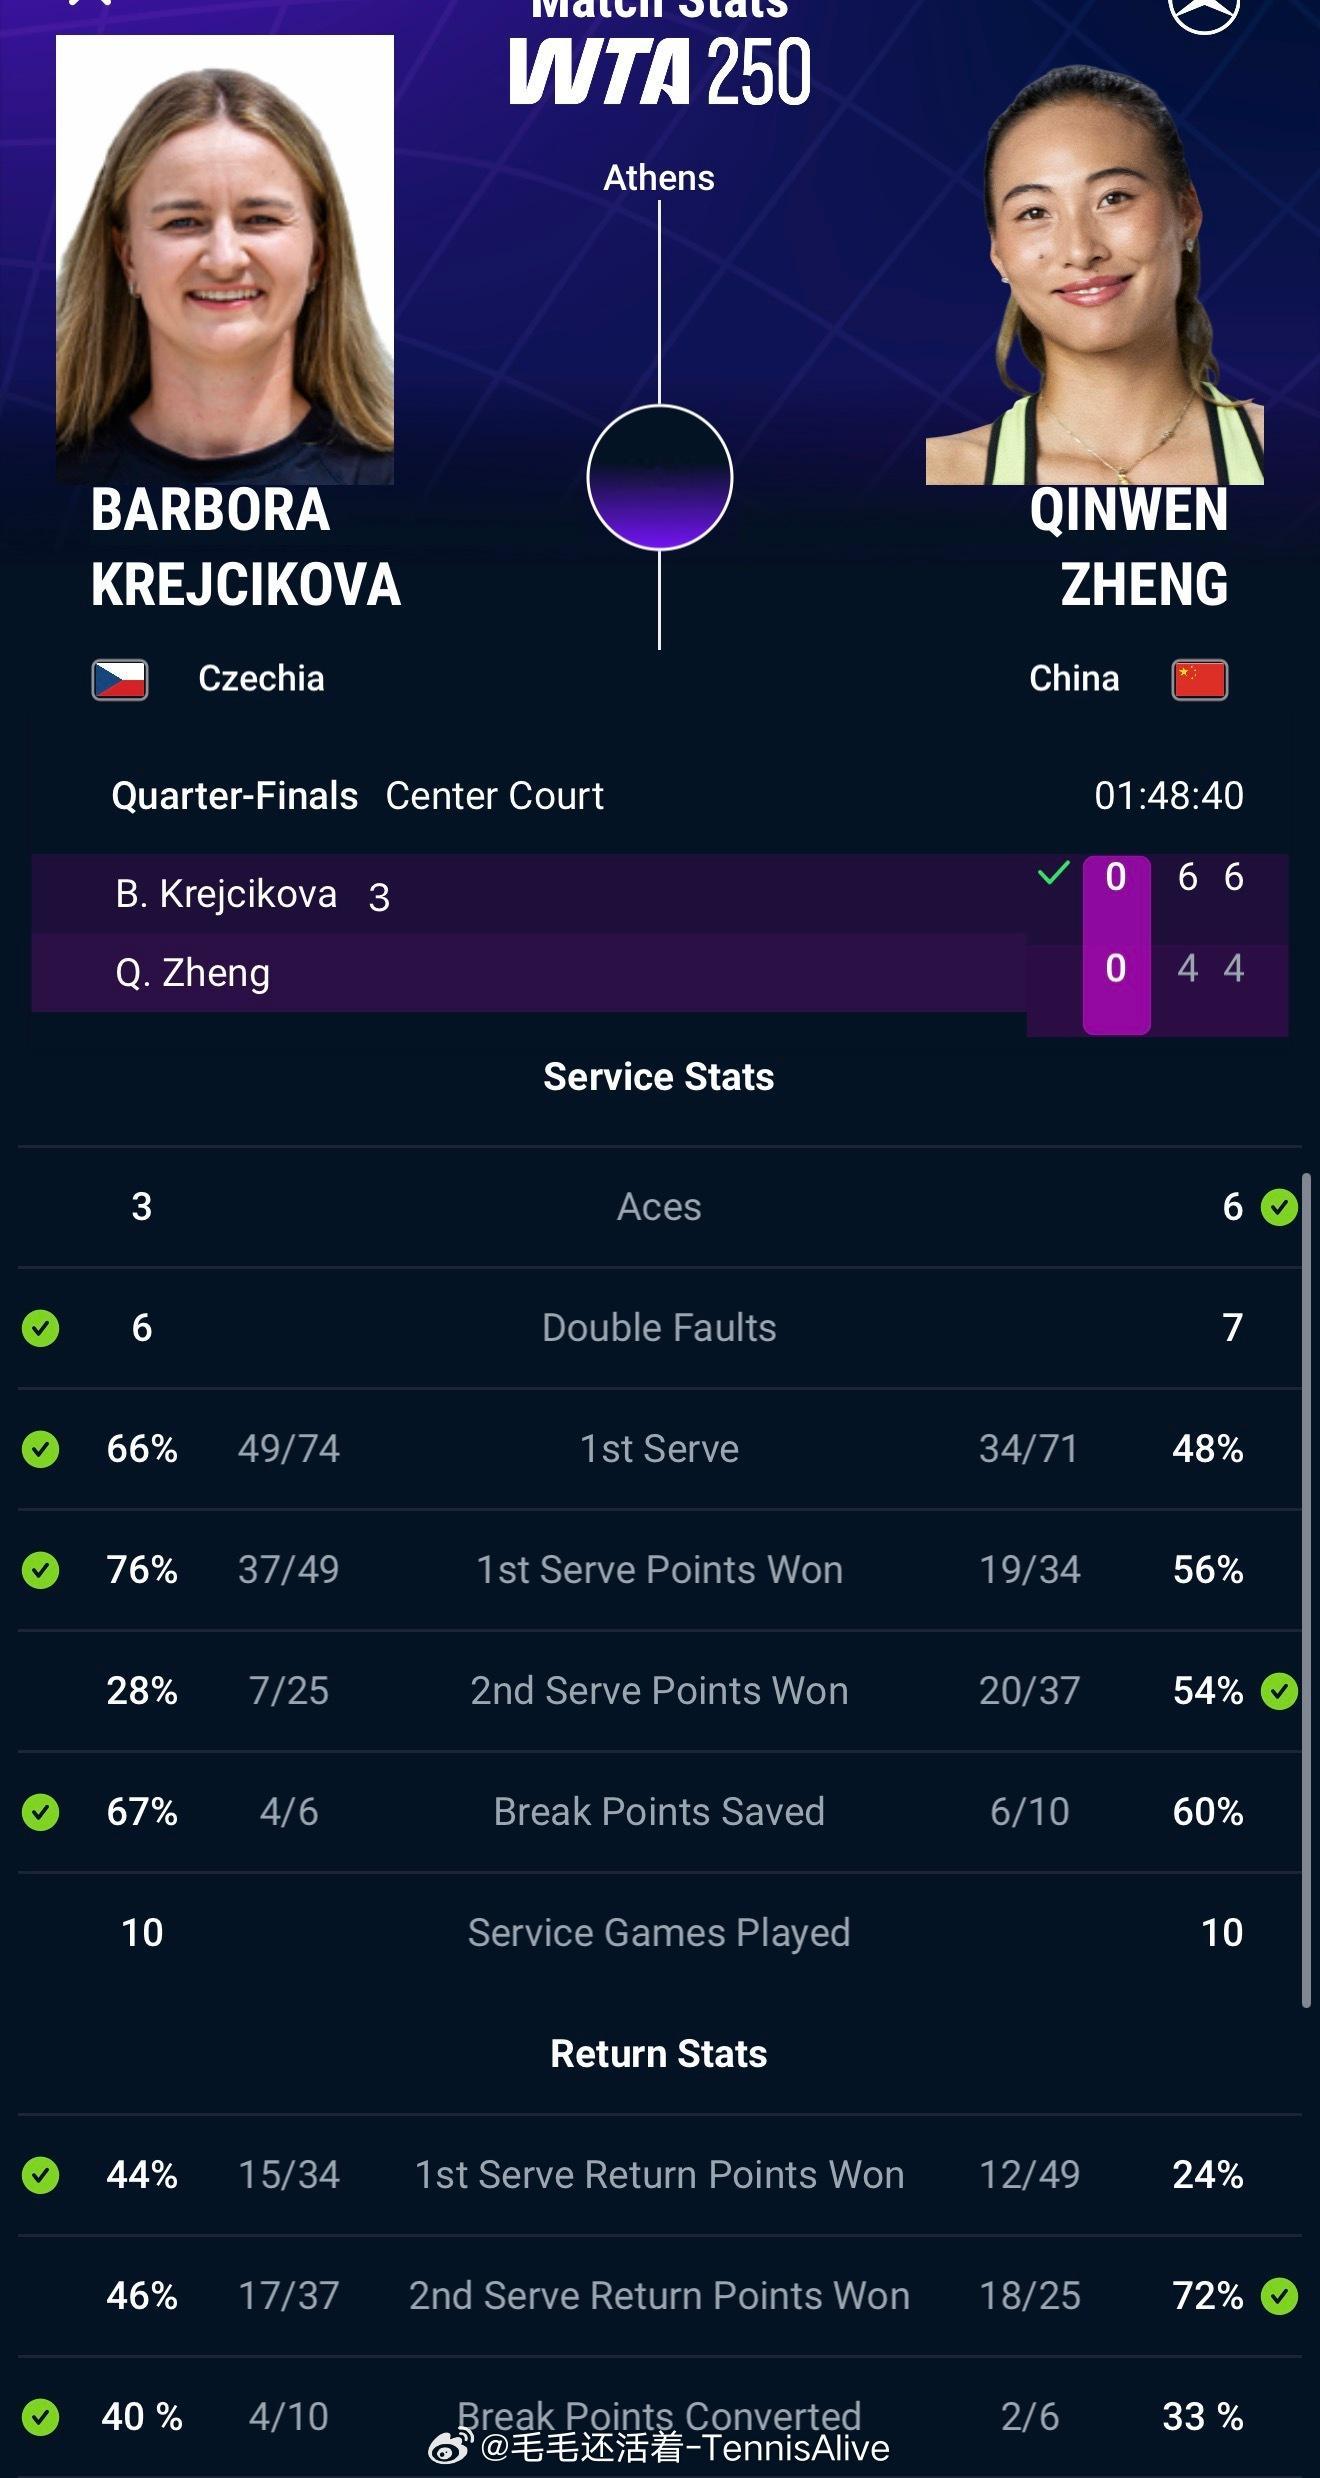This screenshot has width=1320, height=2478.
Task: Click the vertical scrollbar beside the stats
Action: [1306, 1590]
